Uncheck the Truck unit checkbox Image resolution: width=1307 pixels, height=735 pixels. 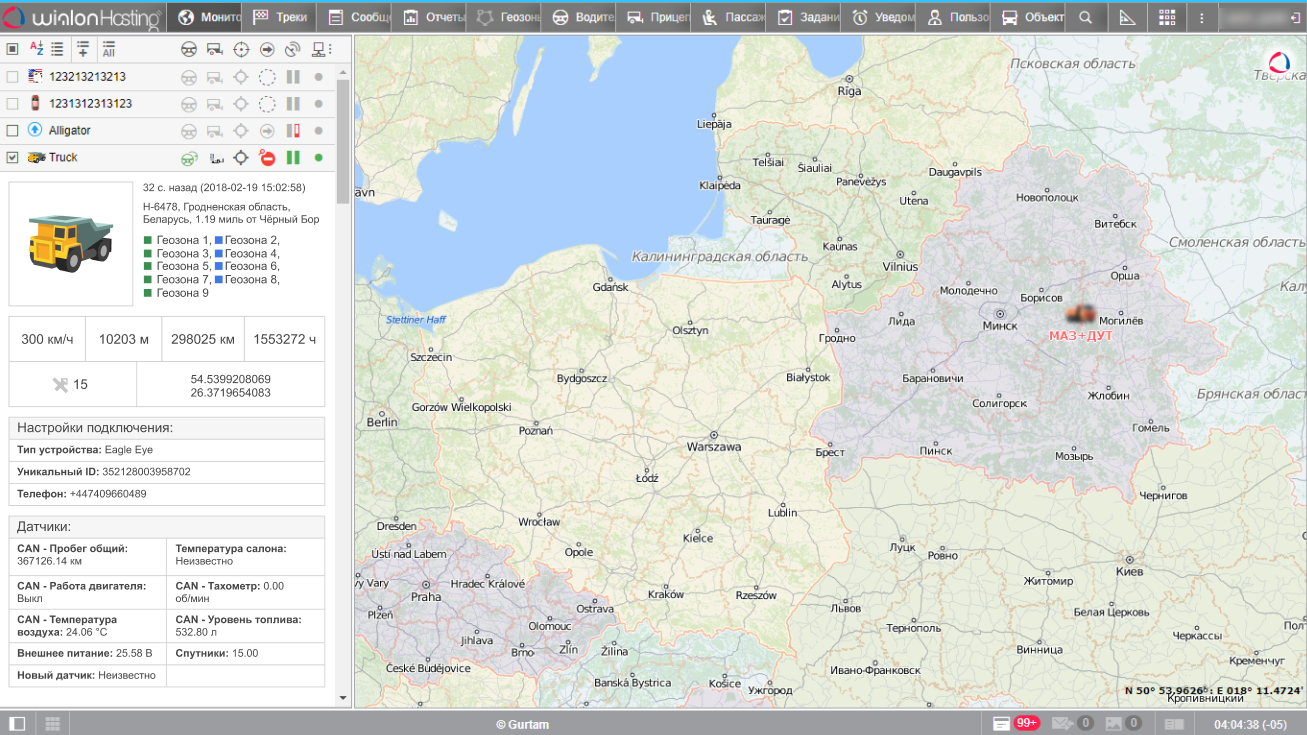(13, 158)
